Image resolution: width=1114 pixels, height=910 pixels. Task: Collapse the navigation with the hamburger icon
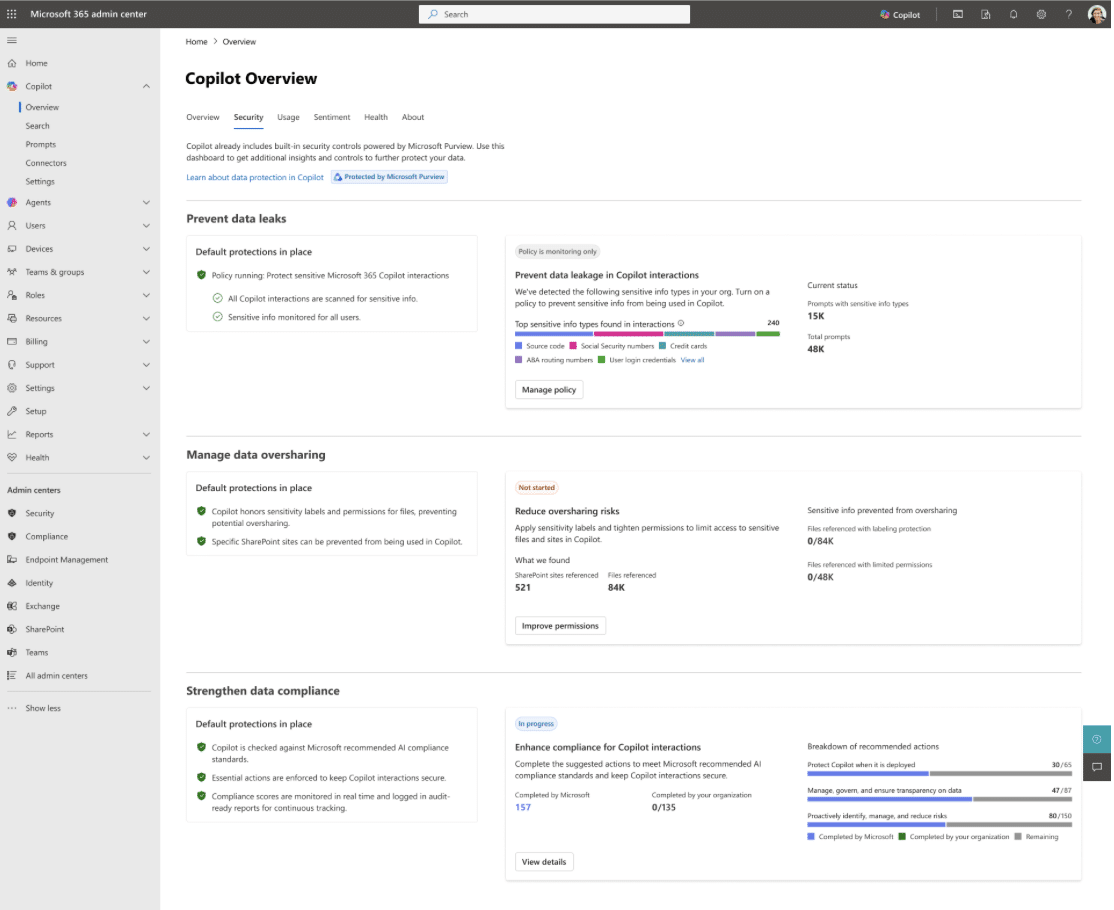(14, 40)
